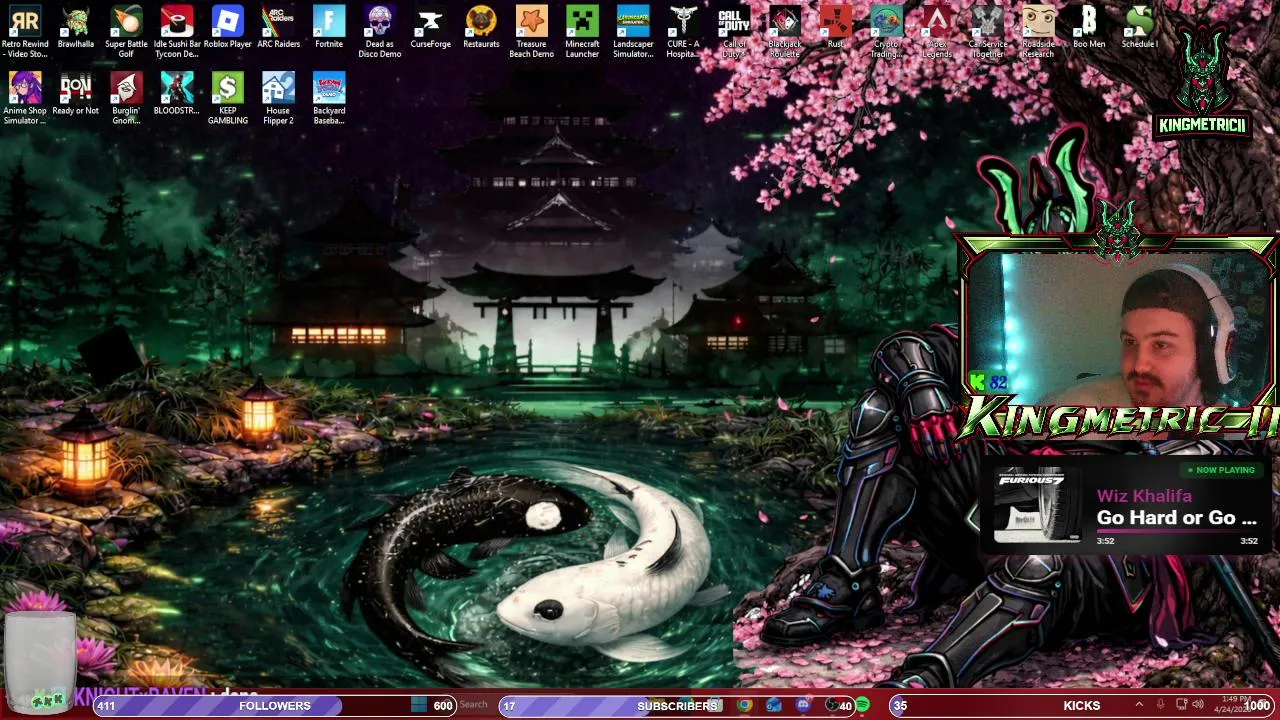Open OBS Studio from the taskbar
Viewport: 1280px width, 720px height.
[x=832, y=705]
